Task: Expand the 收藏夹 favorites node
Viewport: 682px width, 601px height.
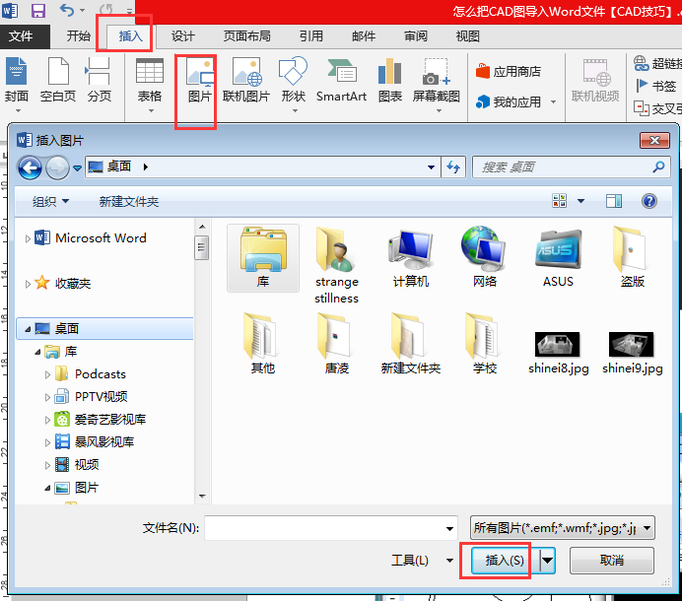Action: point(27,284)
